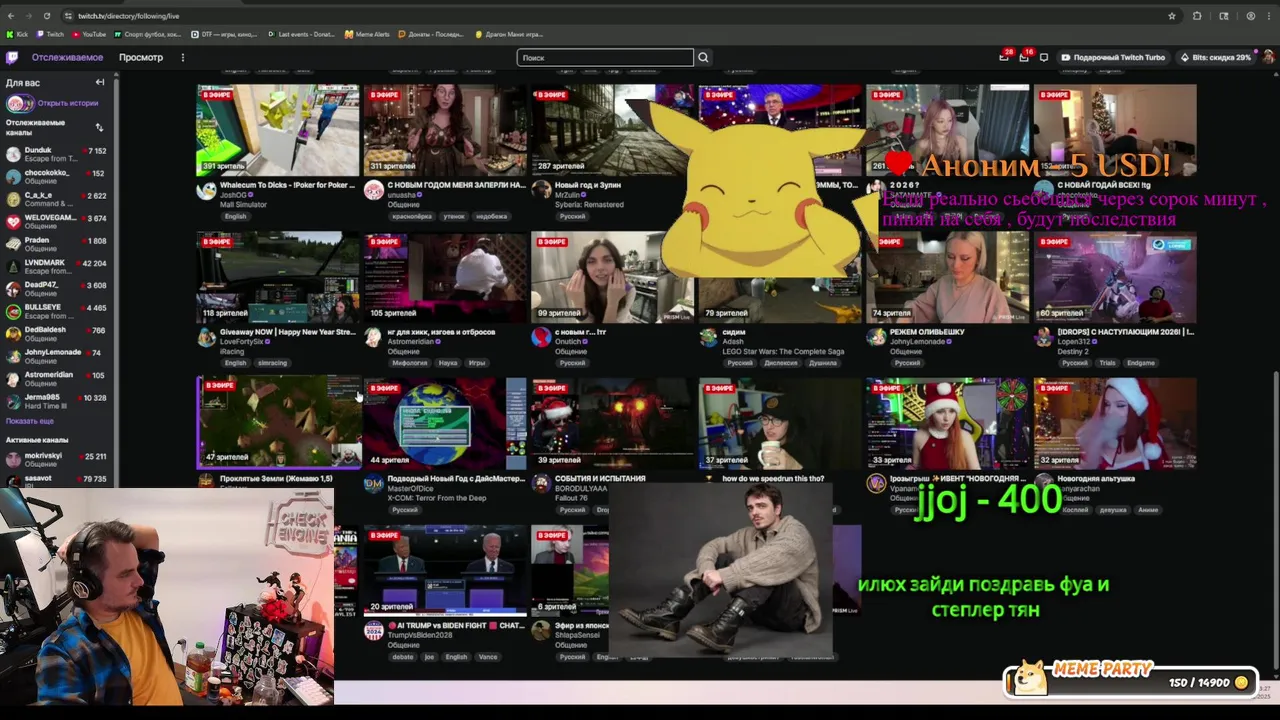Open DedBaldesh channel in the sidebar
This screenshot has width=1280, height=720.
(x=56, y=333)
